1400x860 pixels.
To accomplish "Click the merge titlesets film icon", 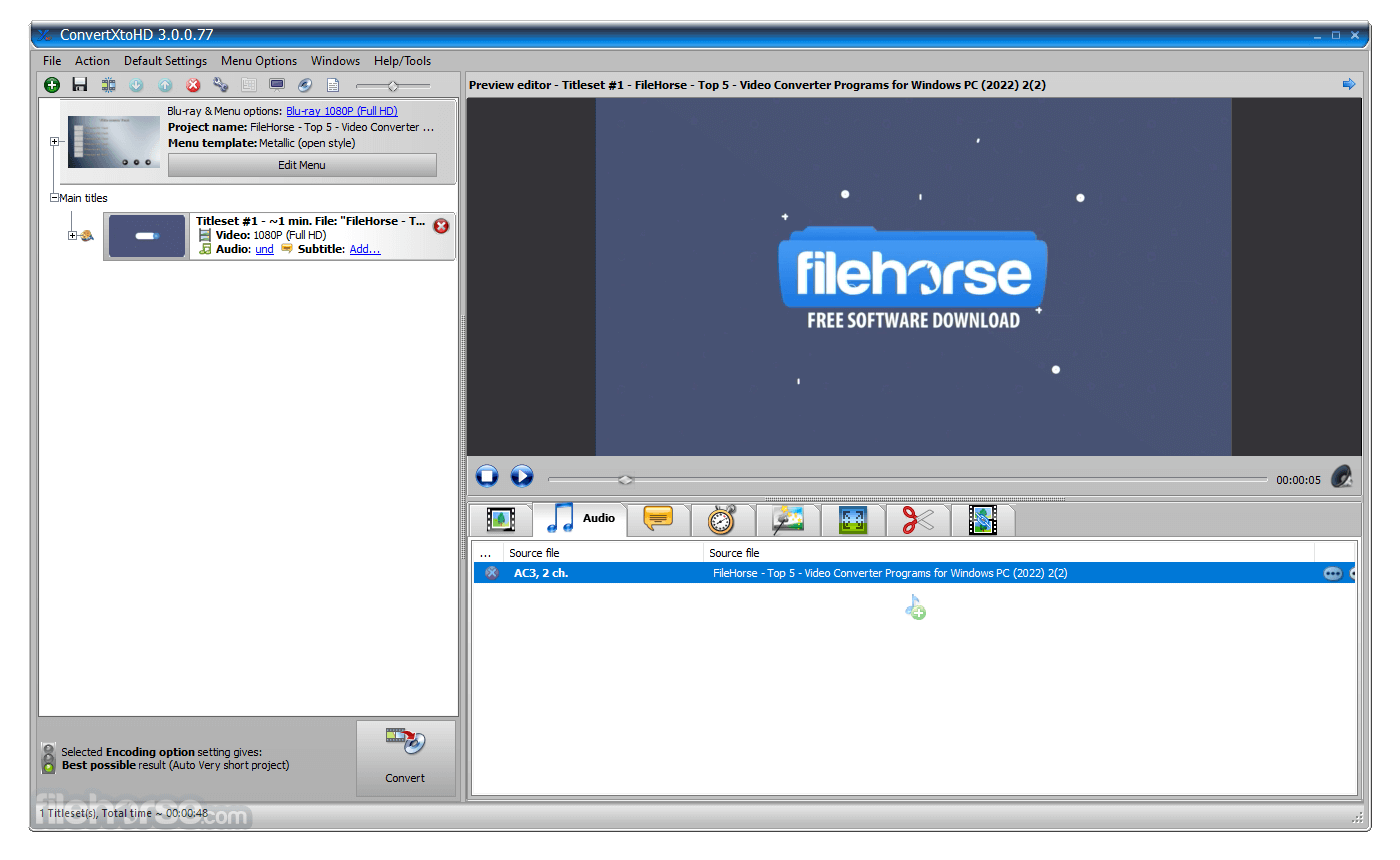I will coord(108,86).
